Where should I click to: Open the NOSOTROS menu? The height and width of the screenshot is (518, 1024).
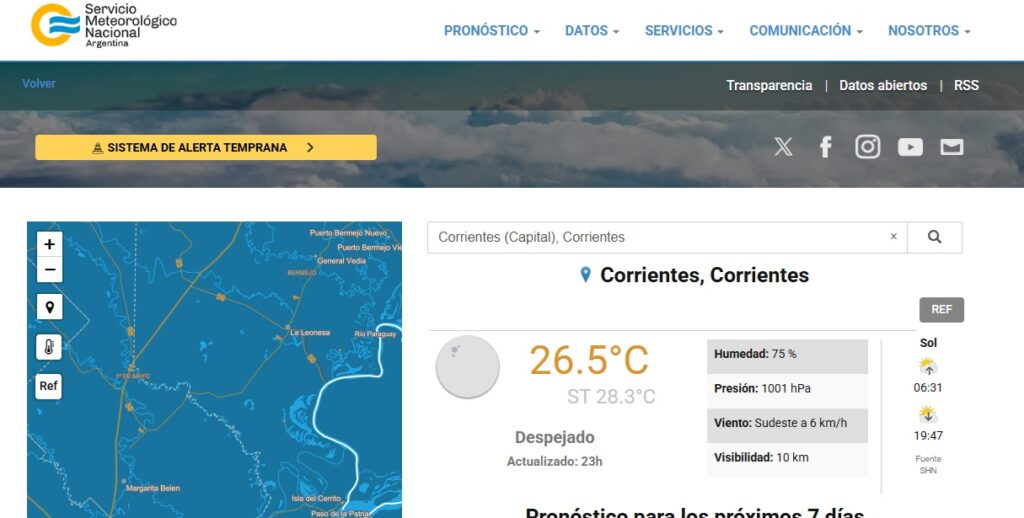coord(929,31)
